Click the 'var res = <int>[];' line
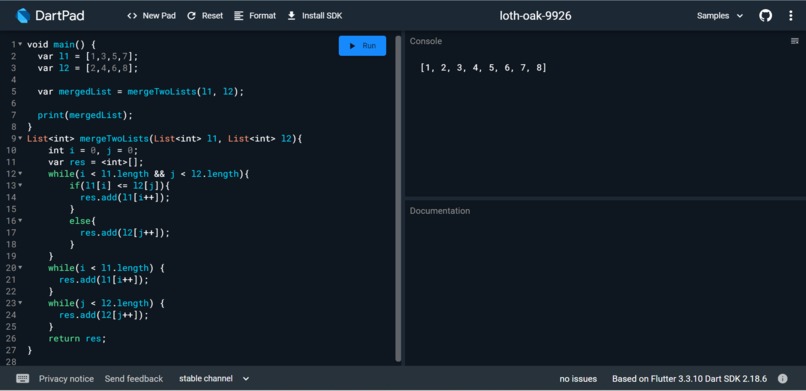Image resolution: width=806 pixels, height=391 pixels. click(96, 162)
